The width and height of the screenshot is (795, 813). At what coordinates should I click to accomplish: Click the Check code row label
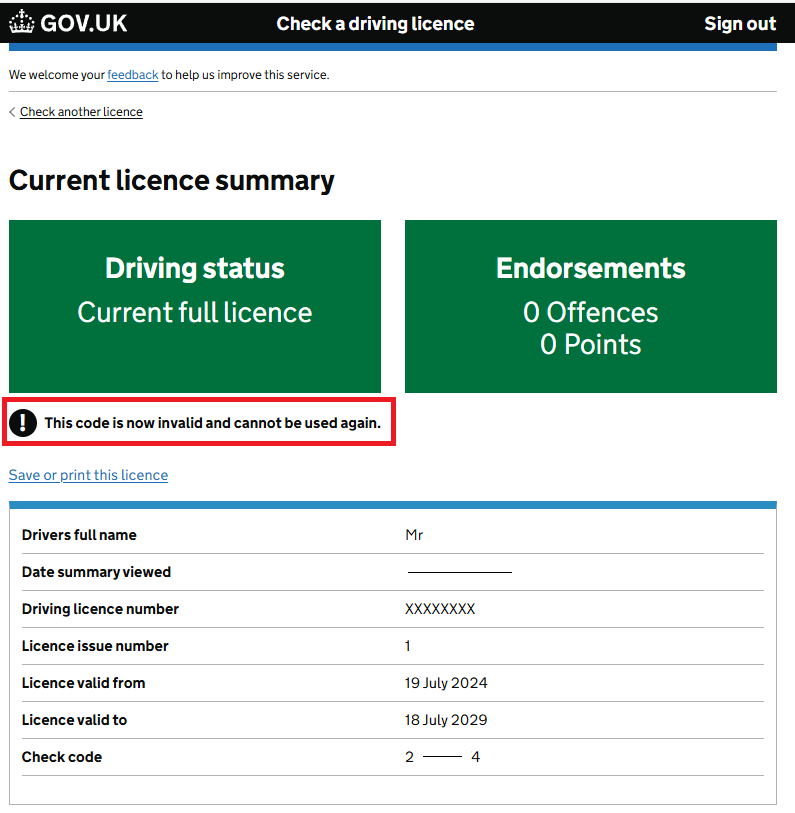pyautogui.click(x=62, y=757)
